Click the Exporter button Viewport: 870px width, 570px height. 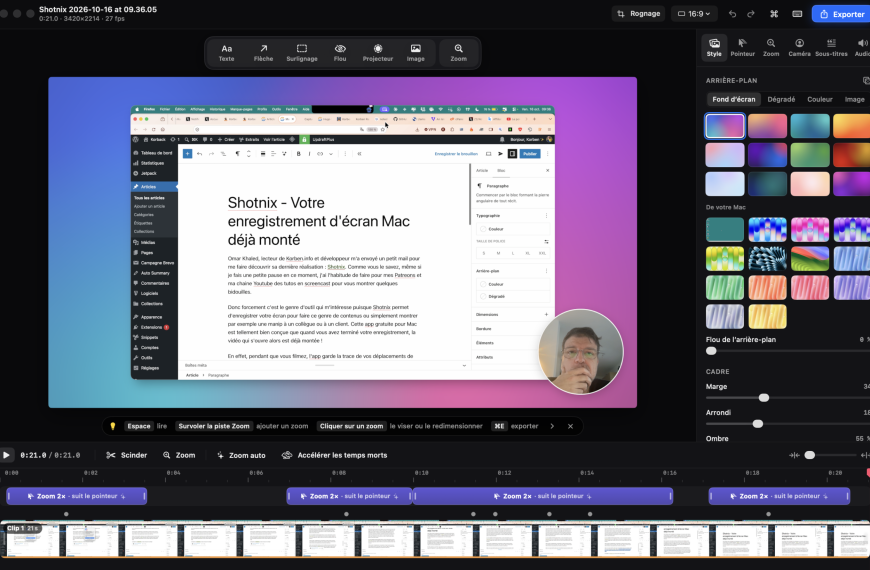[x=842, y=14]
